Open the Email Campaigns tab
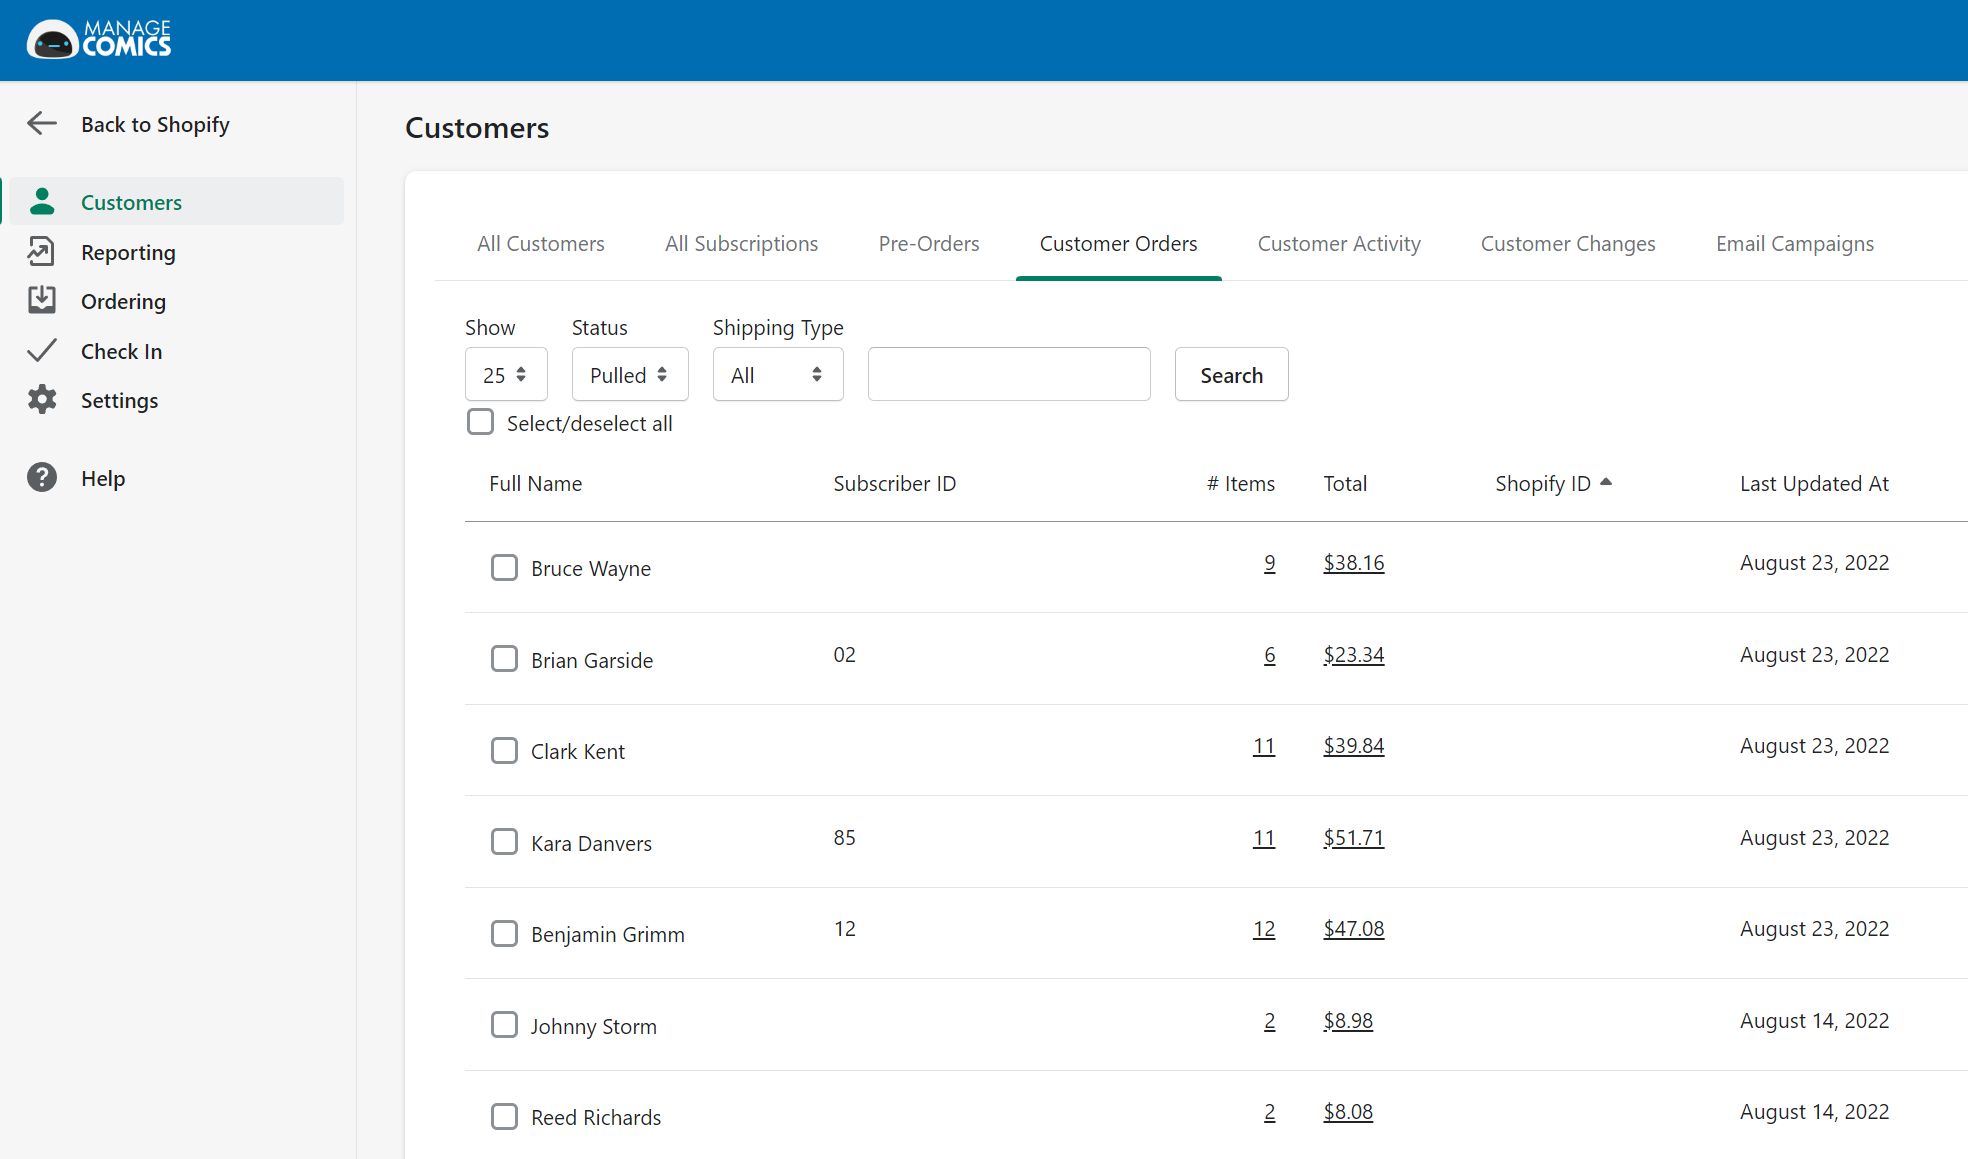The height and width of the screenshot is (1159, 1968). (x=1794, y=244)
